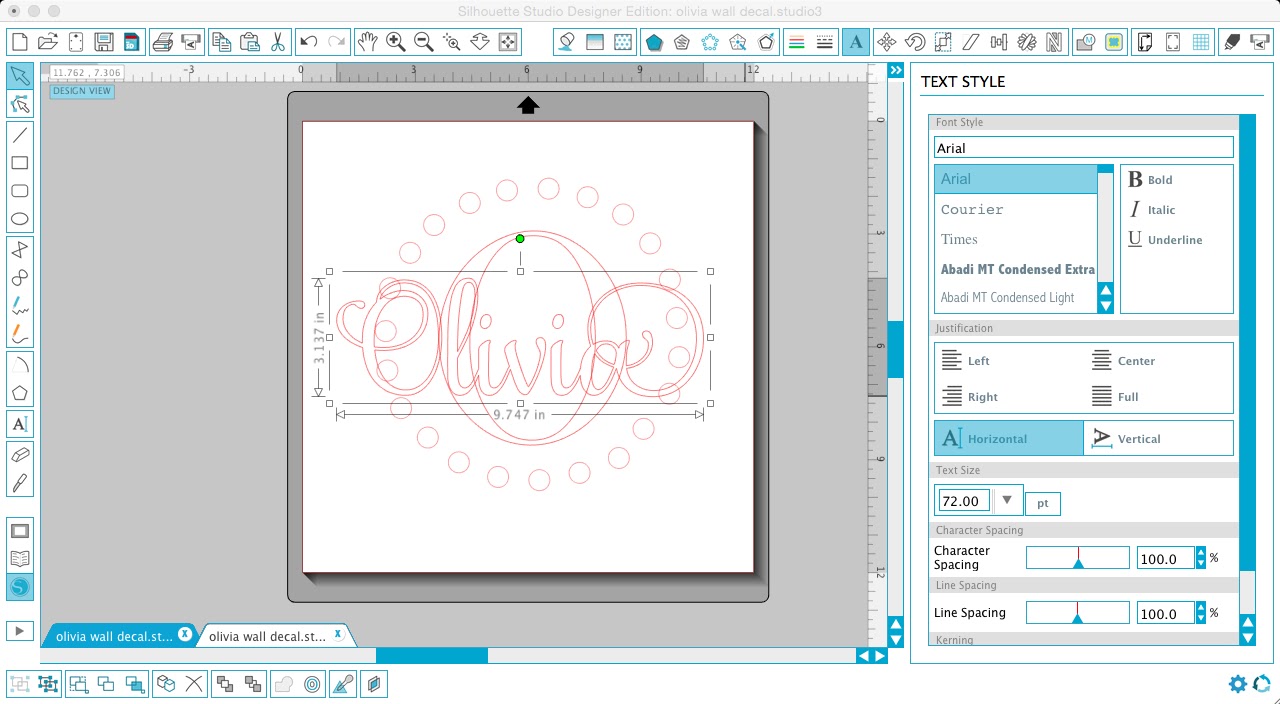Click the Send to Silhouette arrow icon
Screen dimensions: 1280x704
20,630
